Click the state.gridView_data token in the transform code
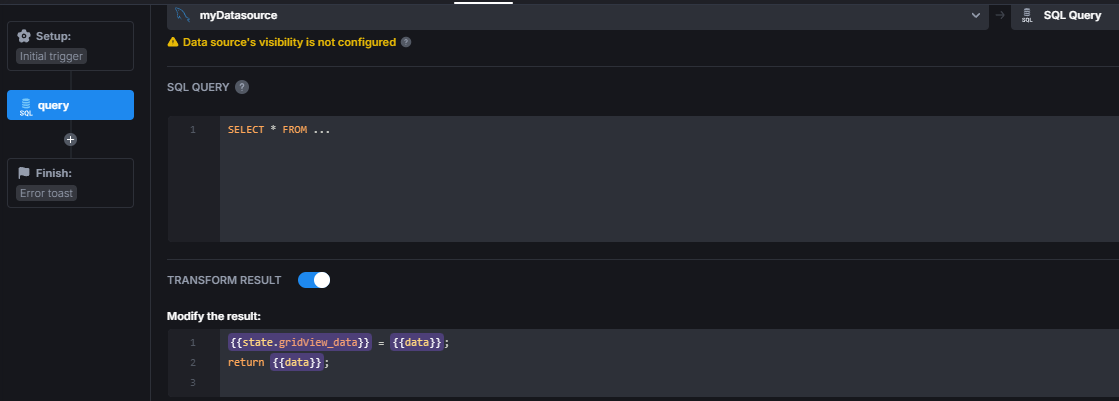 click(x=301, y=343)
